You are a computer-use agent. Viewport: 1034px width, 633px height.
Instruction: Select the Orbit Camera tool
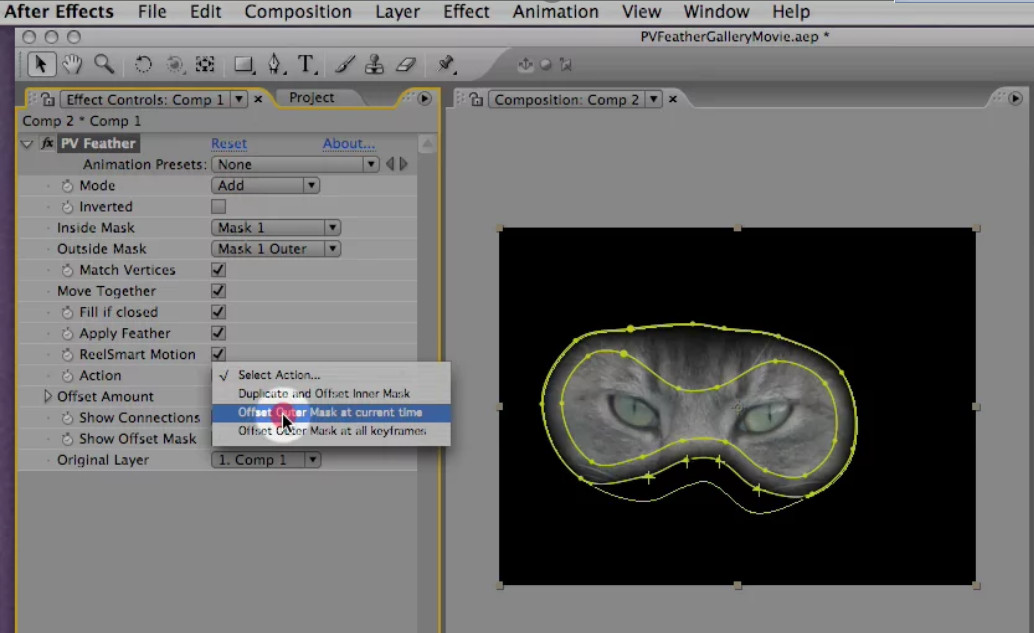click(175, 65)
